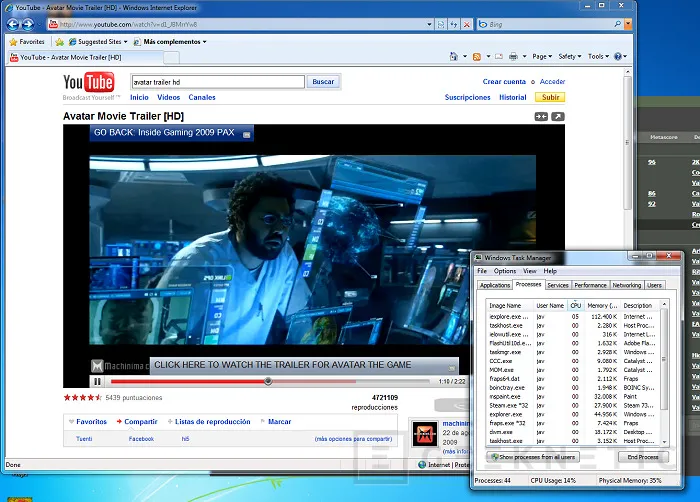Open the Bing search provider dropdown

(x=628, y=24)
